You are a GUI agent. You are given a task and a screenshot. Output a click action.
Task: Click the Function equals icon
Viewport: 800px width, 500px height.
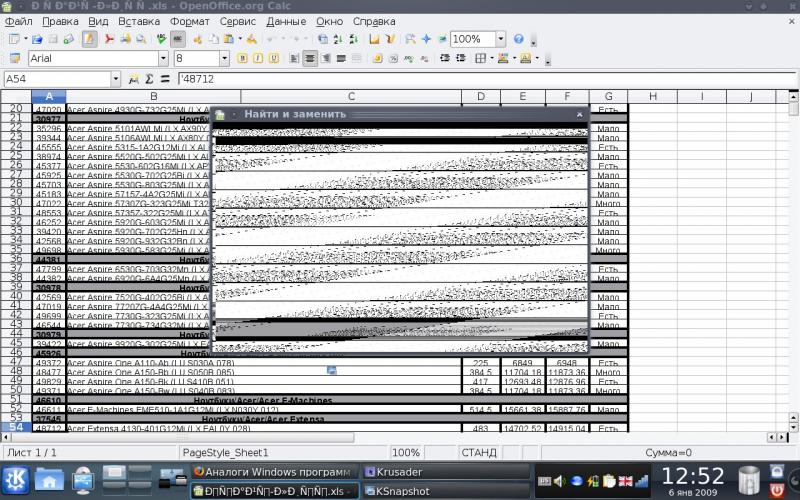[x=165, y=79]
